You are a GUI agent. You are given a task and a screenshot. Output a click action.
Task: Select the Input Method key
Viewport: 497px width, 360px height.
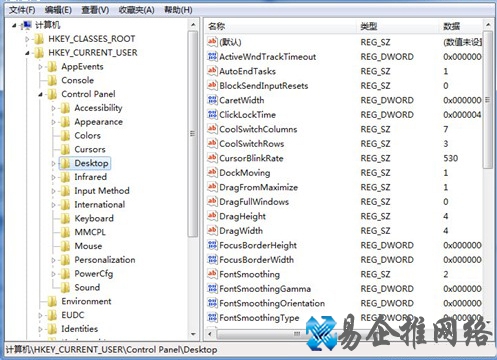pyautogui.click(x=102, y=191)
